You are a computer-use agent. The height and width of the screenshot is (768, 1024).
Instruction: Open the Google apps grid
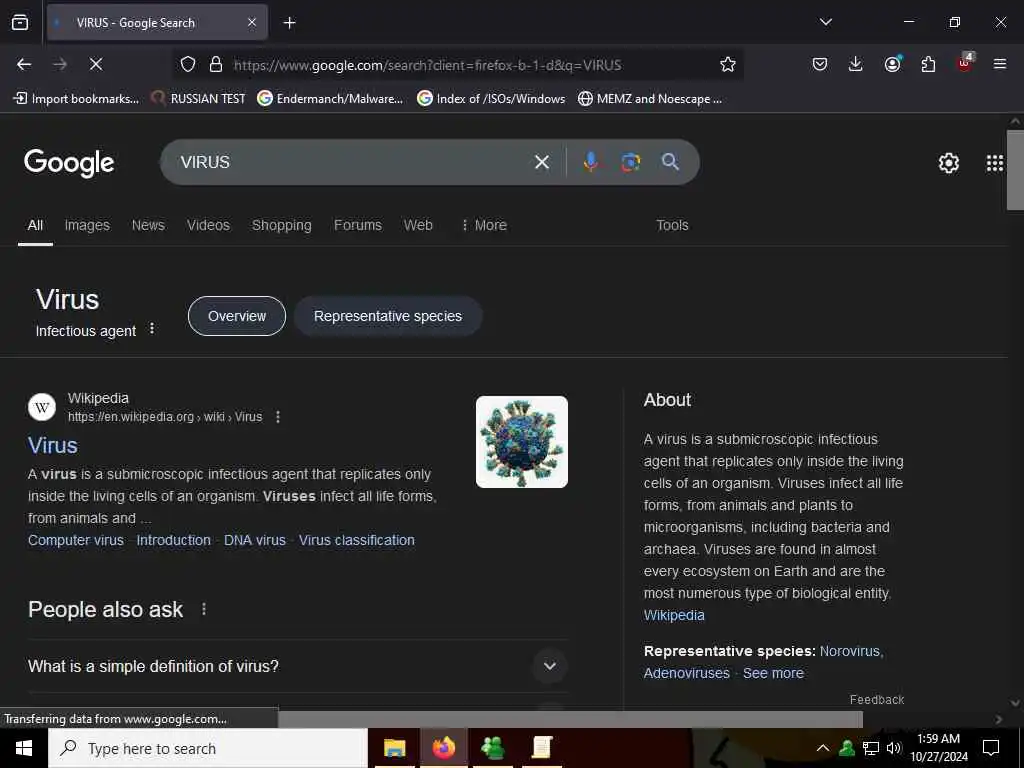994,163
